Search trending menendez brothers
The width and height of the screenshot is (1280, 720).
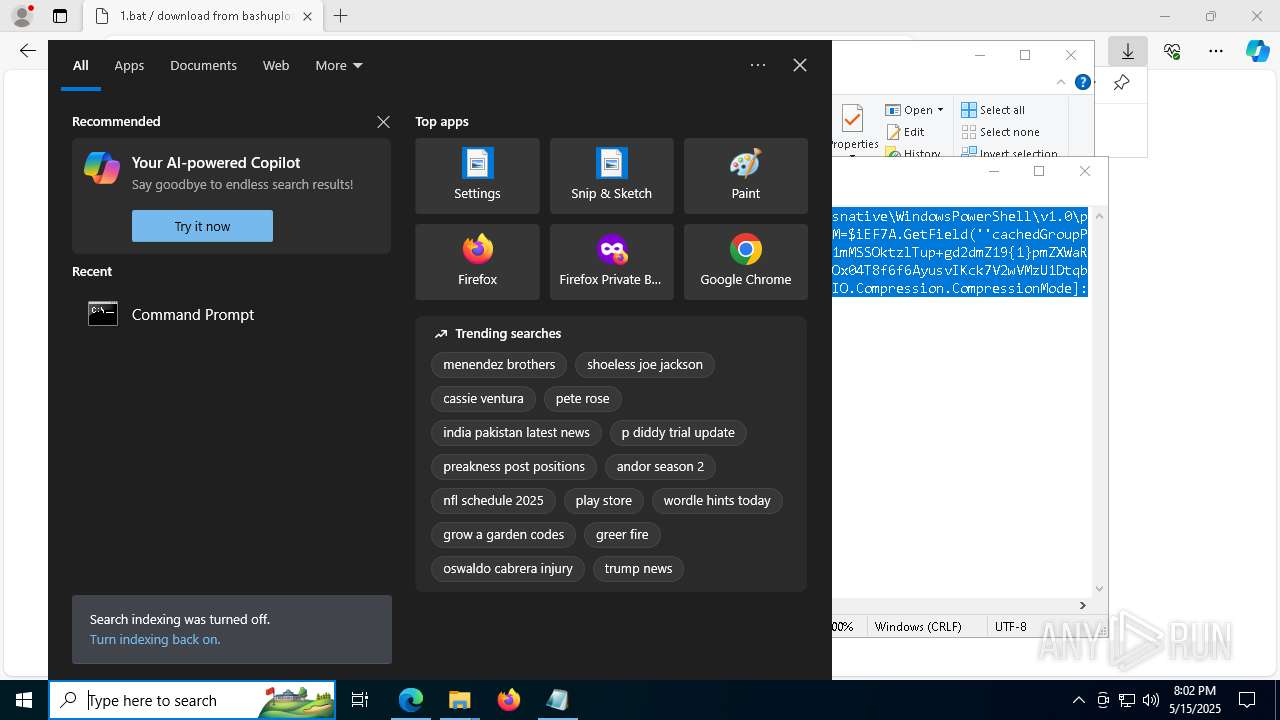pos(499,364)
